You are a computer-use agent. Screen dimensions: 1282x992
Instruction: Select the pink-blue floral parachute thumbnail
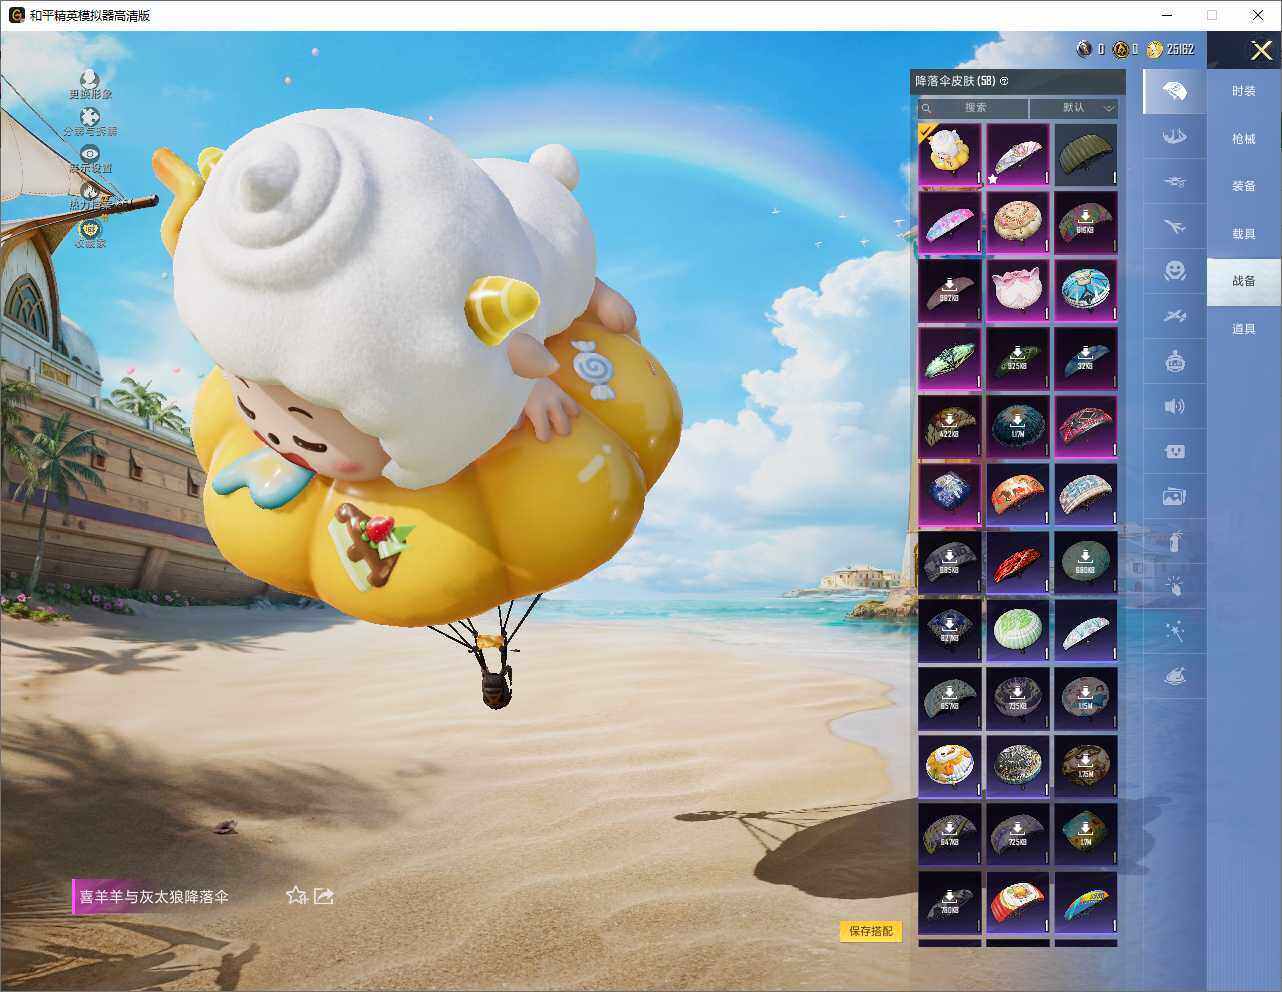[950, 223]
